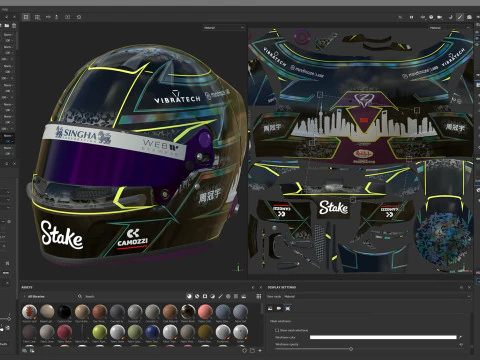The height and width of the screenshot is (360, 480).
Task: Click the pause rendering icon in top toolbar
Action: [412, 17]
